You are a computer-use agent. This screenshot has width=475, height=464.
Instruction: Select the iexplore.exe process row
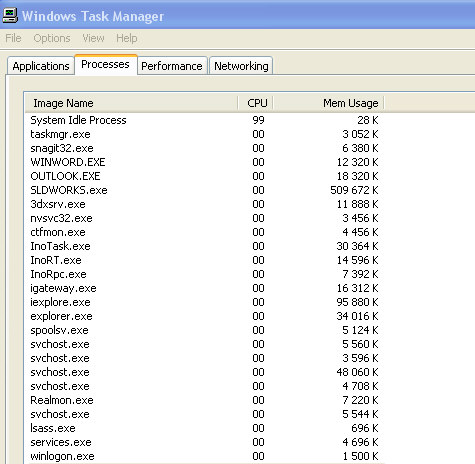click(204, 302)
